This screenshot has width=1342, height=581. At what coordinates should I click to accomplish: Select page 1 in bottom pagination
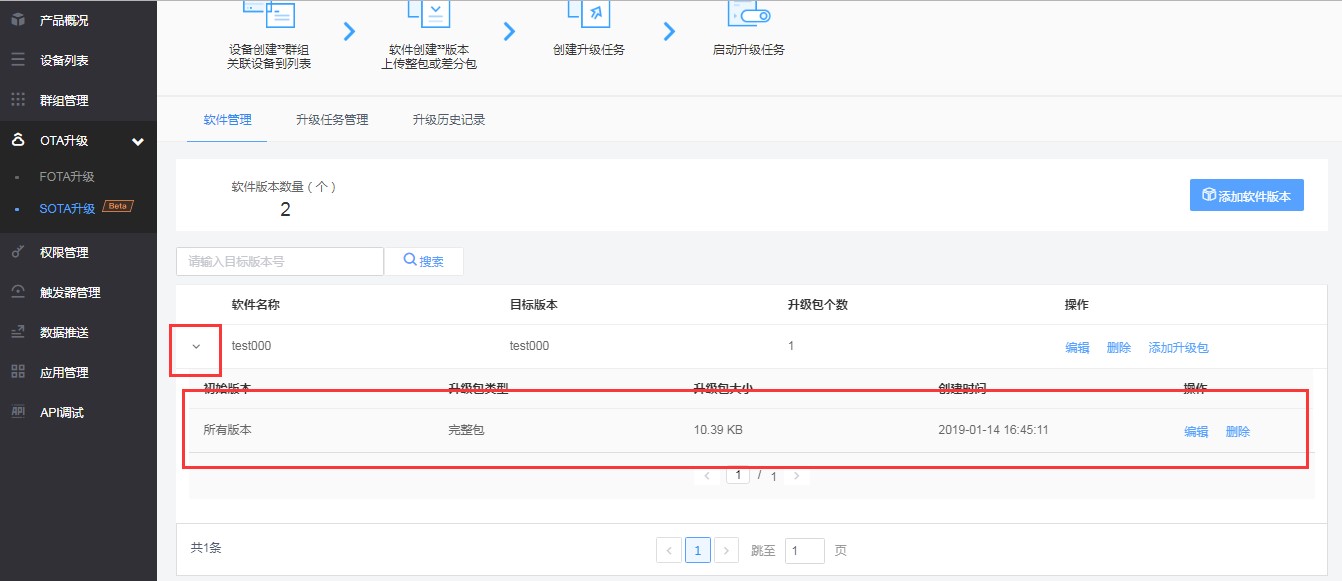coord(698,550)
